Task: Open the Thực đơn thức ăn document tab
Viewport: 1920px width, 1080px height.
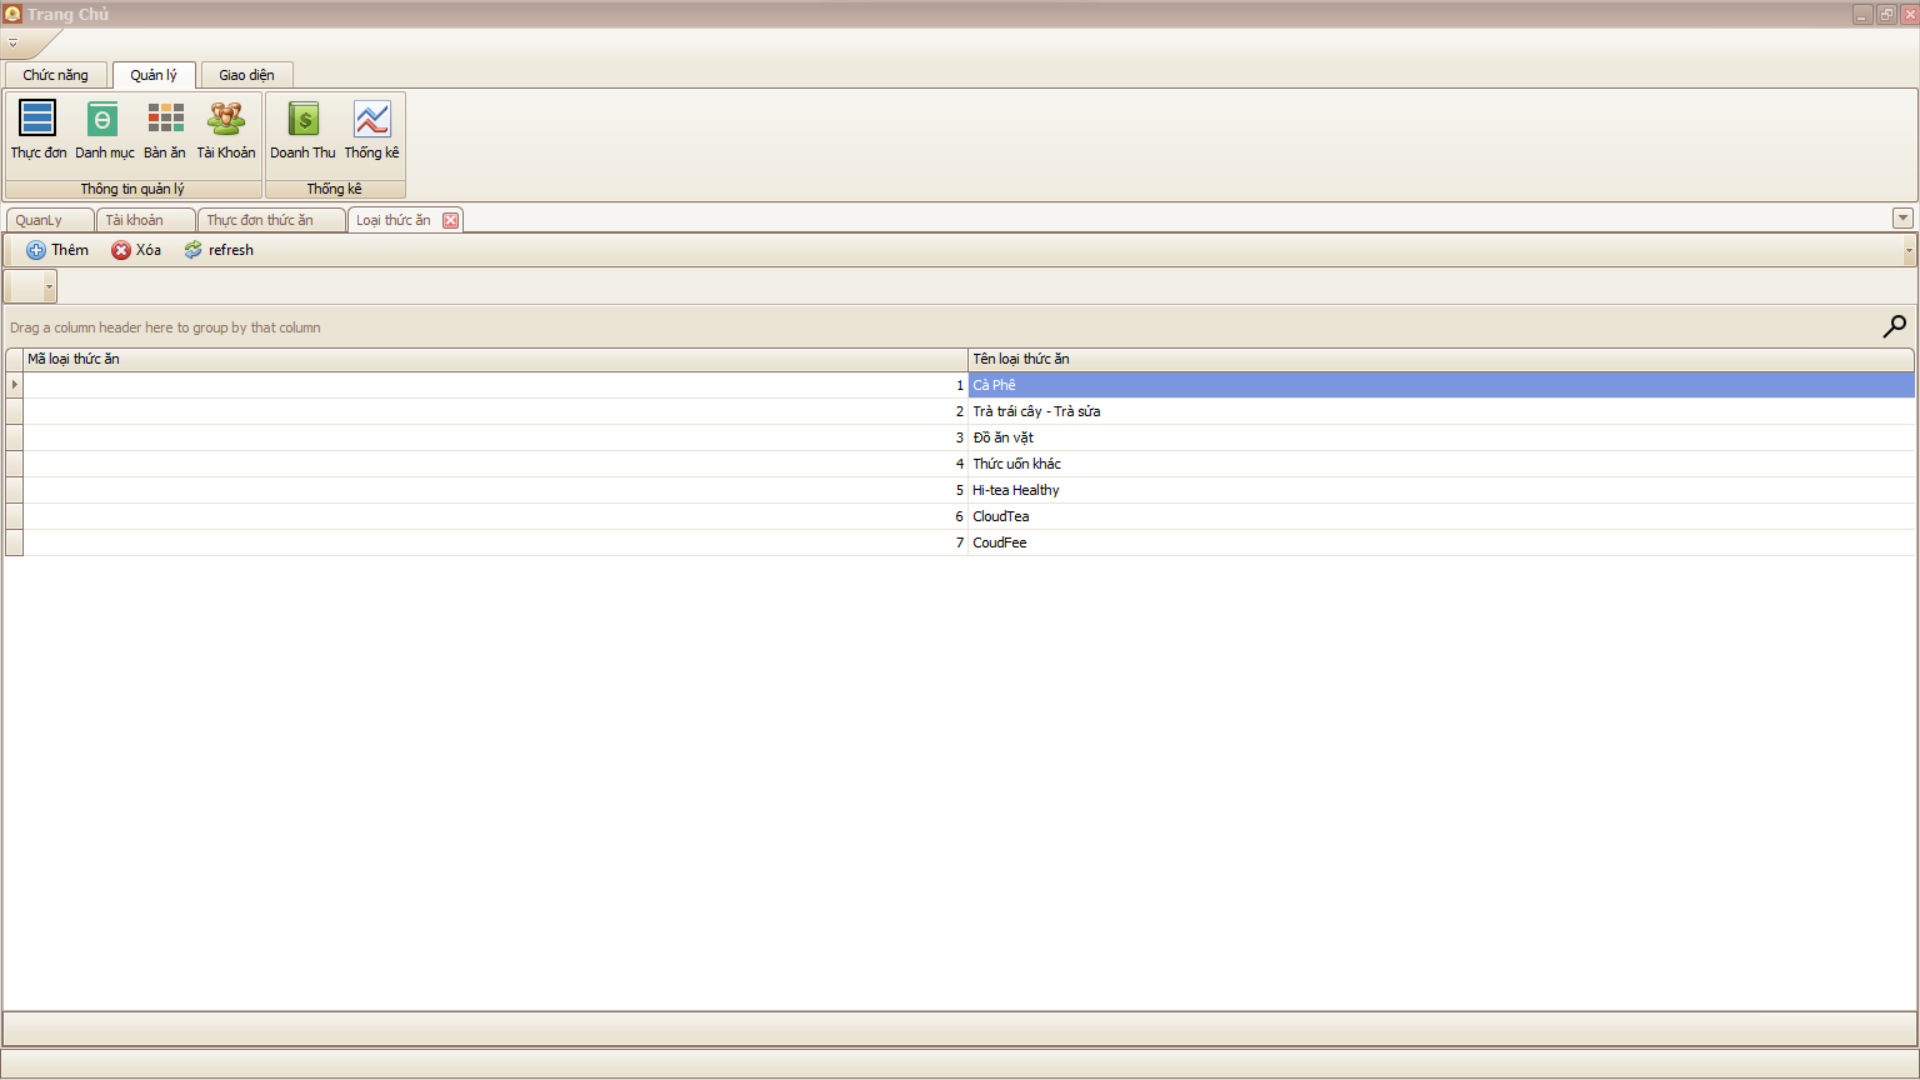Action: [x=260, y=220]
